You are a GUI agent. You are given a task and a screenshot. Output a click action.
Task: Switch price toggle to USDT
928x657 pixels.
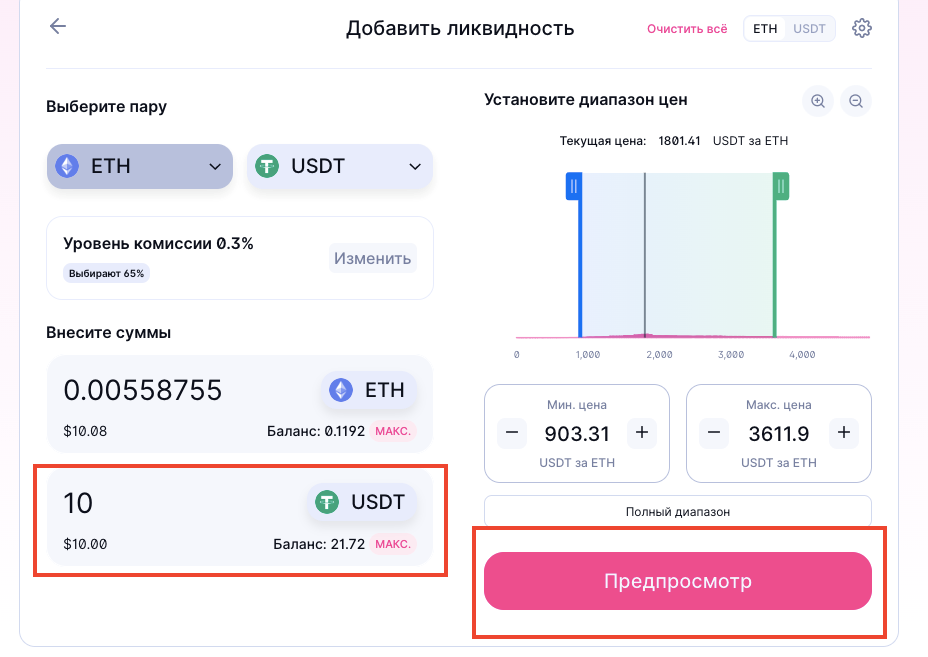click(x=810, y=29)
